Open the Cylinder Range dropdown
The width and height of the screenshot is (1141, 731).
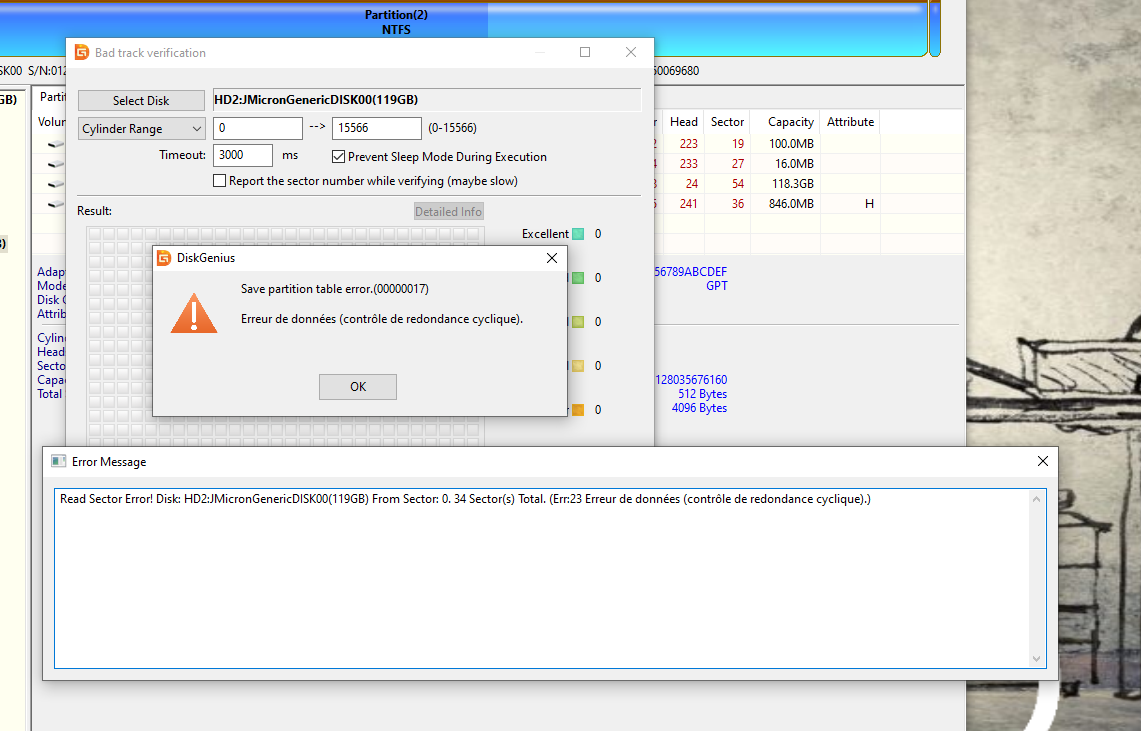pyautogui.click(x=141, y=129)
